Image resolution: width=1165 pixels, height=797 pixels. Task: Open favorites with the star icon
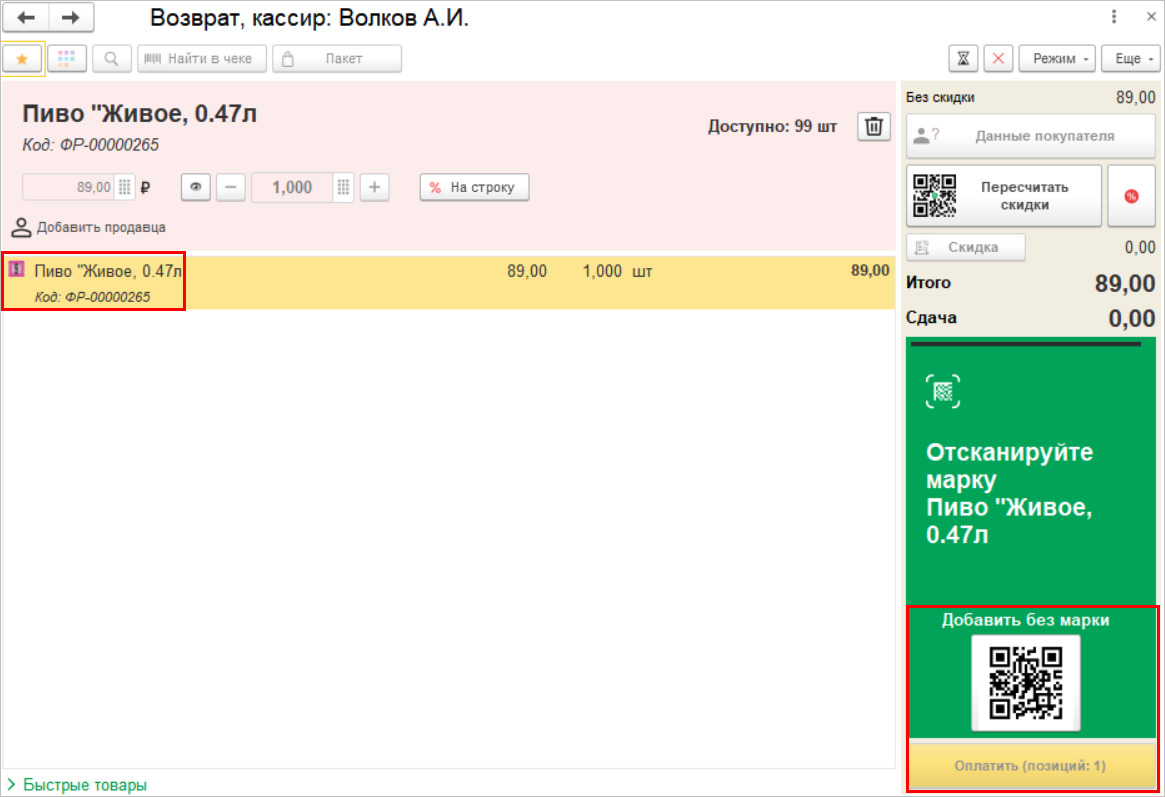coord(22,59)
